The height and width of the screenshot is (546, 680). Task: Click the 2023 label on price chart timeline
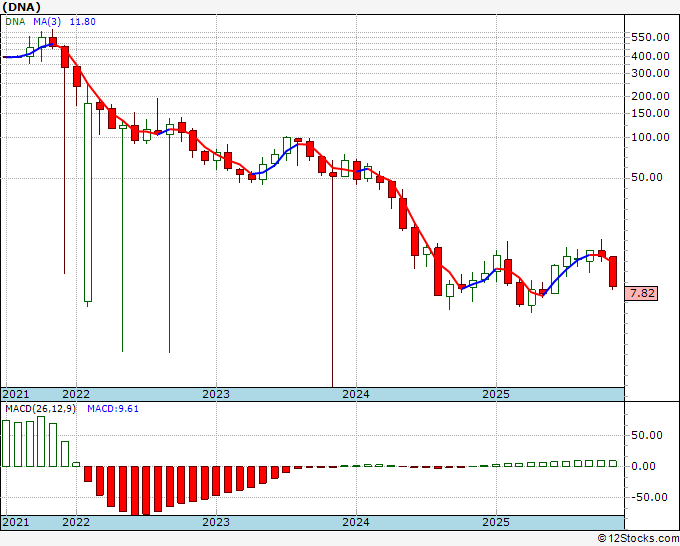(x=216, y=394)
